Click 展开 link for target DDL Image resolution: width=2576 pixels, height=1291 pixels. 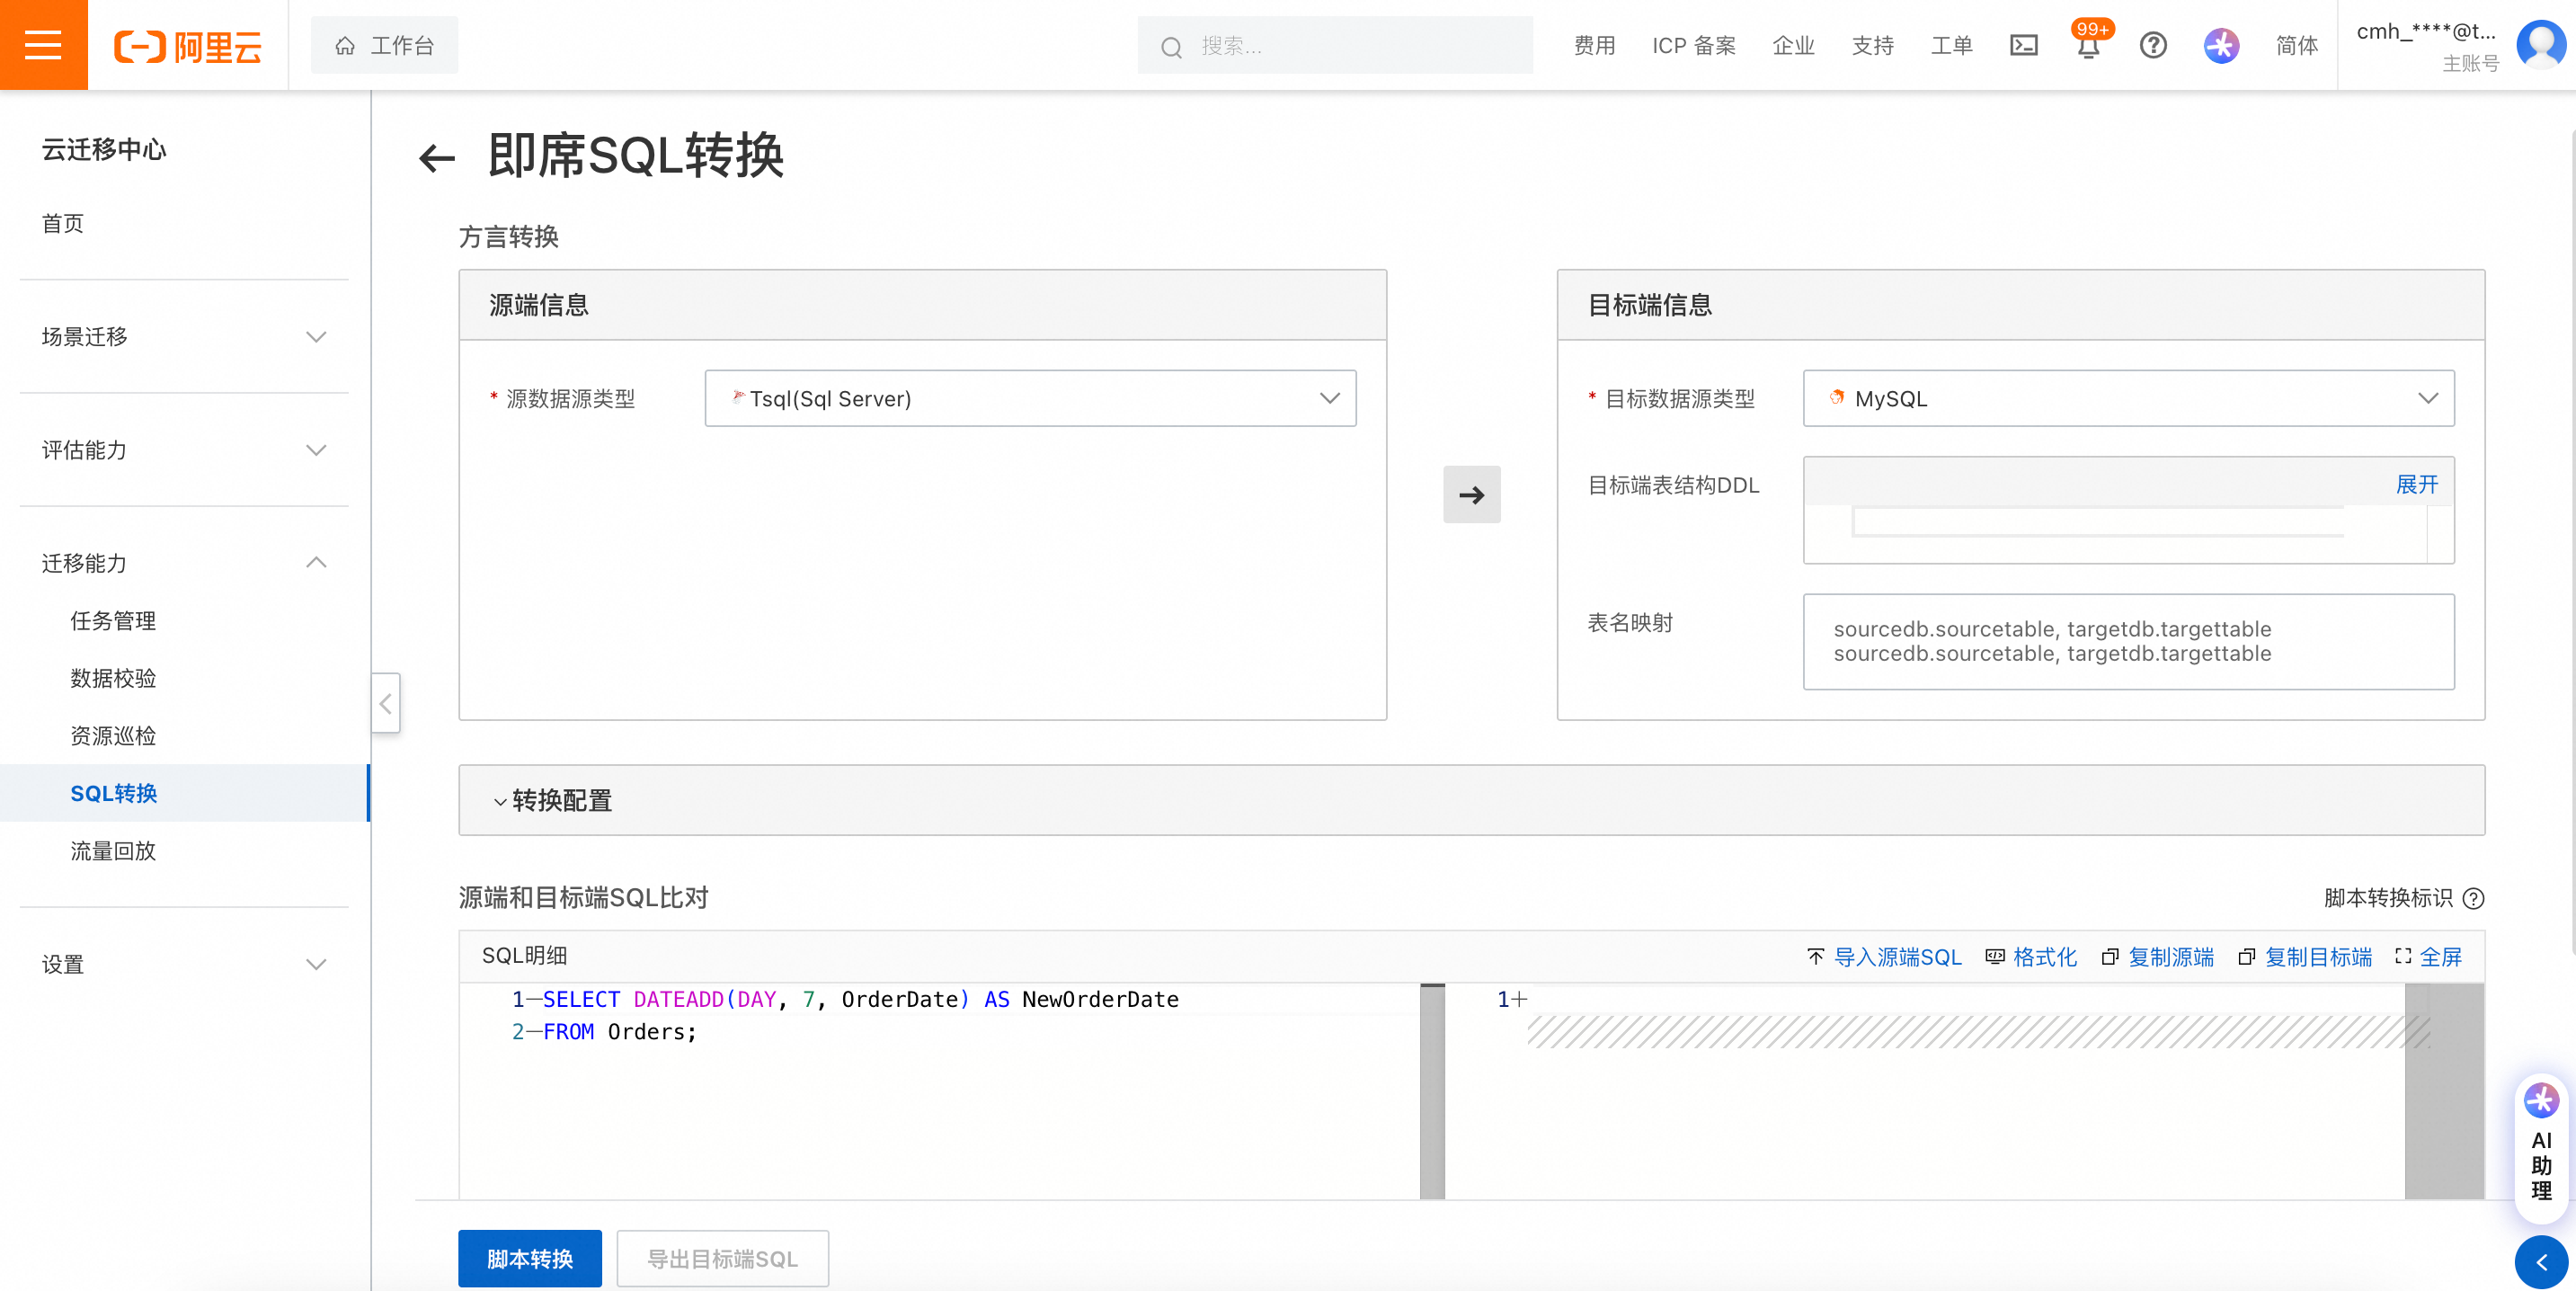tap(2416, 485)
